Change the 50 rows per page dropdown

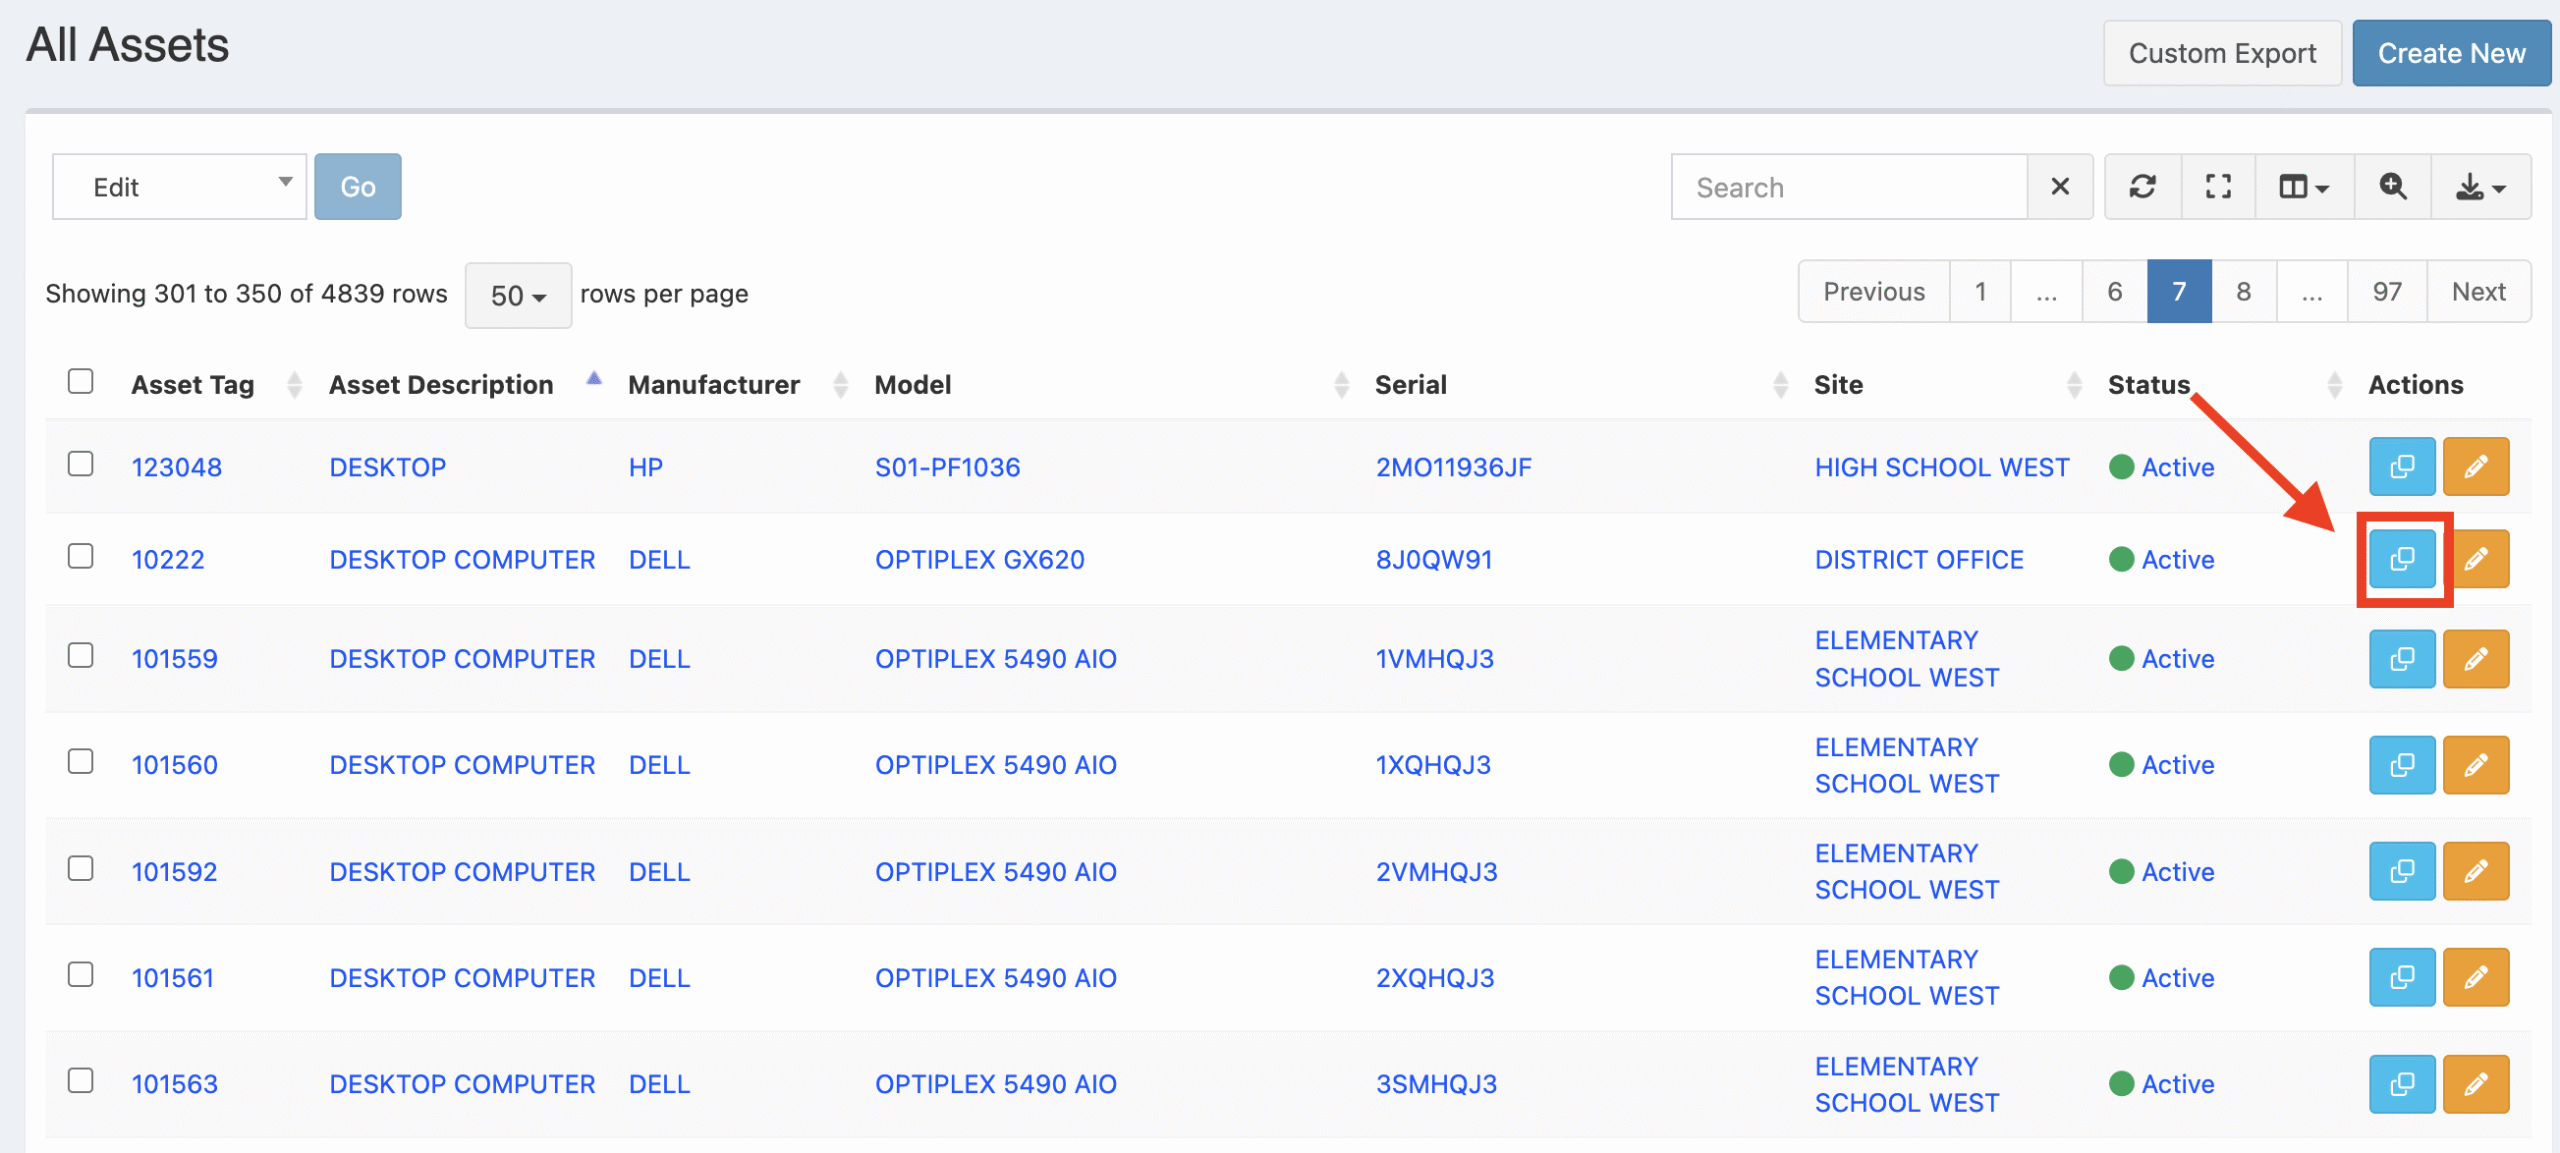tap(518, 295)
